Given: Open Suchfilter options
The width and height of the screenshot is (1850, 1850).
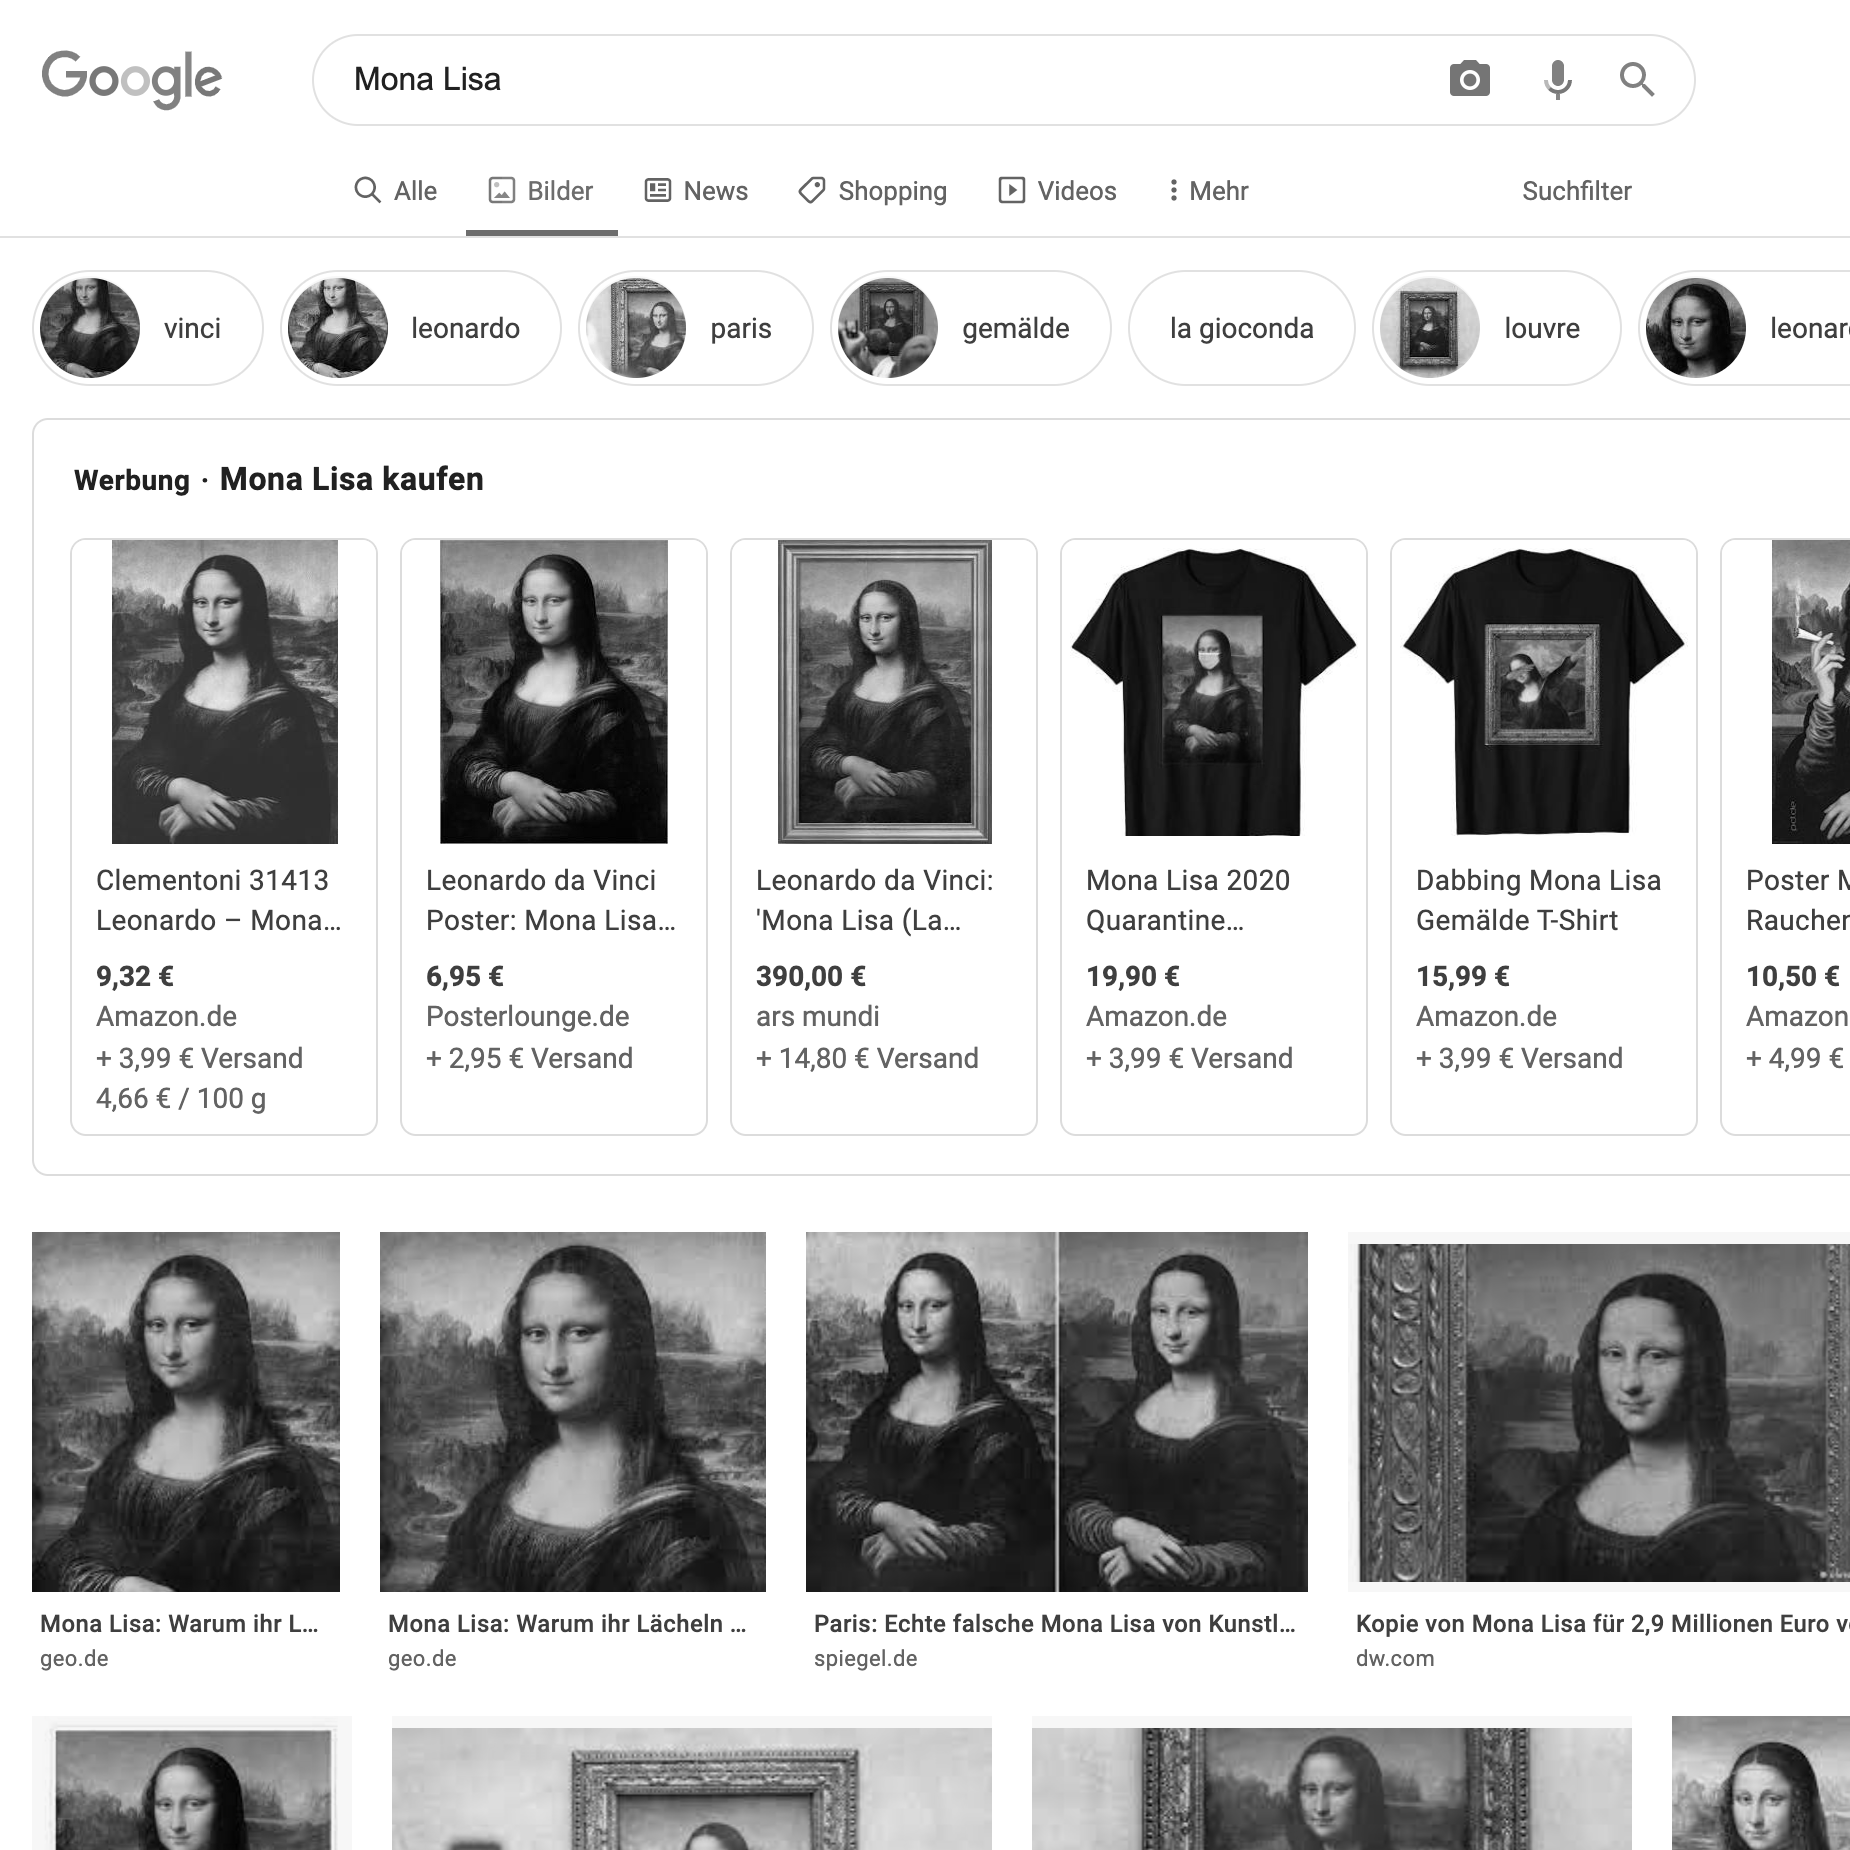Looking at the screenshot, I should tap(1577, 190).
